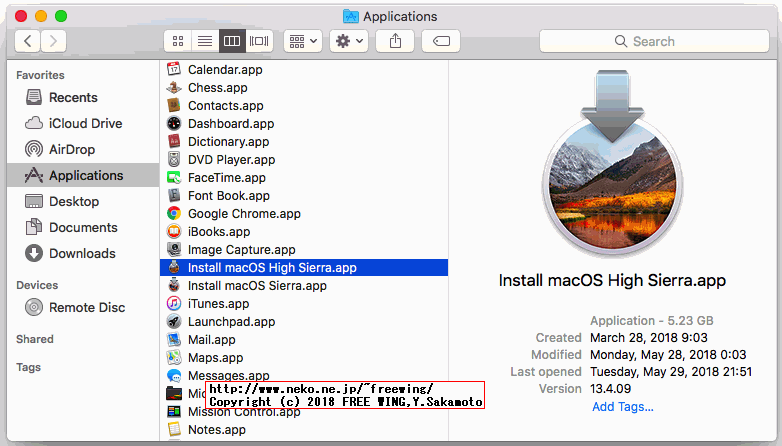This screenshot has width=782, height=446.
Task: Select the Google Chrome.app file name
Action: pyautogui.click(x=244, y=214)
